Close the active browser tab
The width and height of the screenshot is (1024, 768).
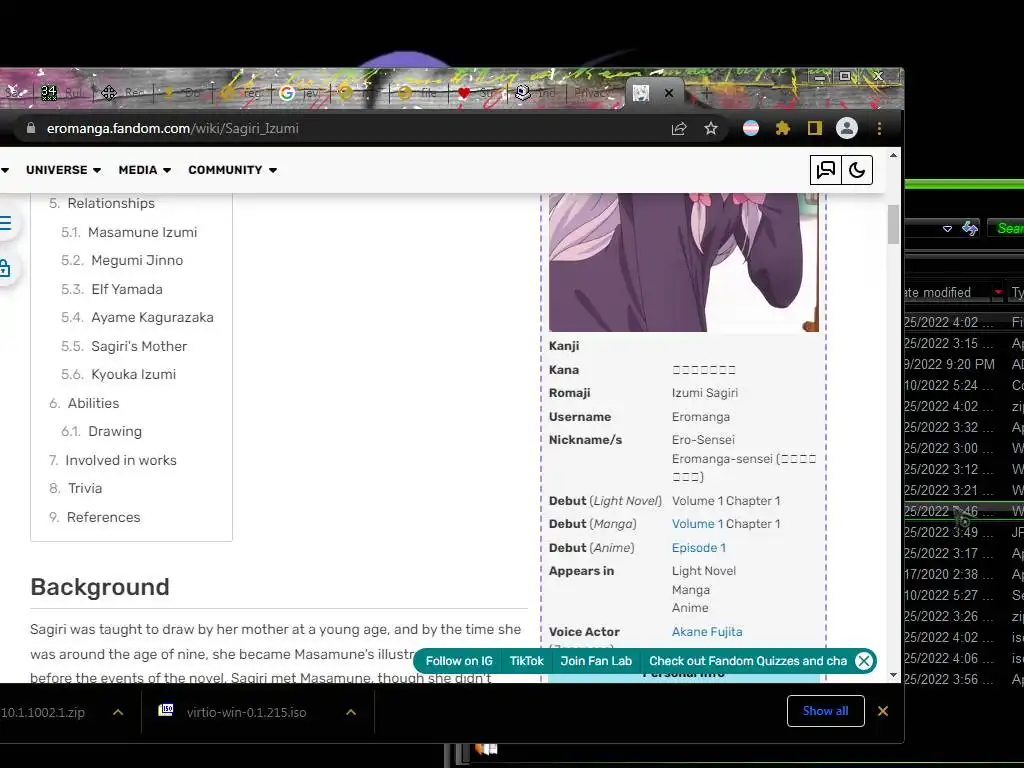(x=669, y=93)
